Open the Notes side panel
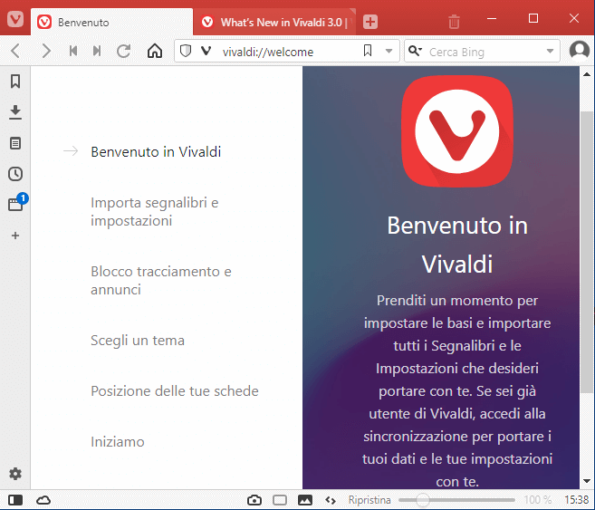595x510 pixels. 15,143
